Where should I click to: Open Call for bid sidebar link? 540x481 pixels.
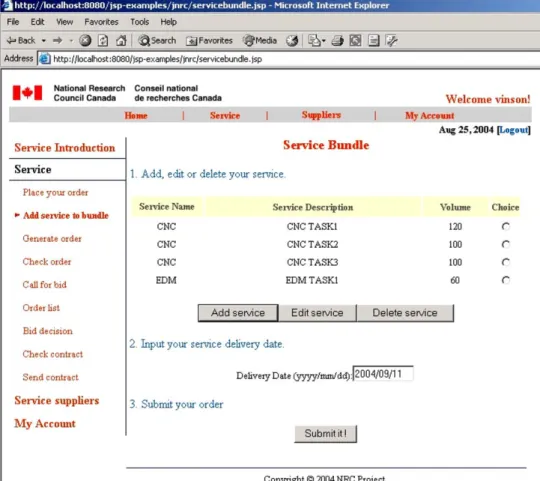[44, 285]
